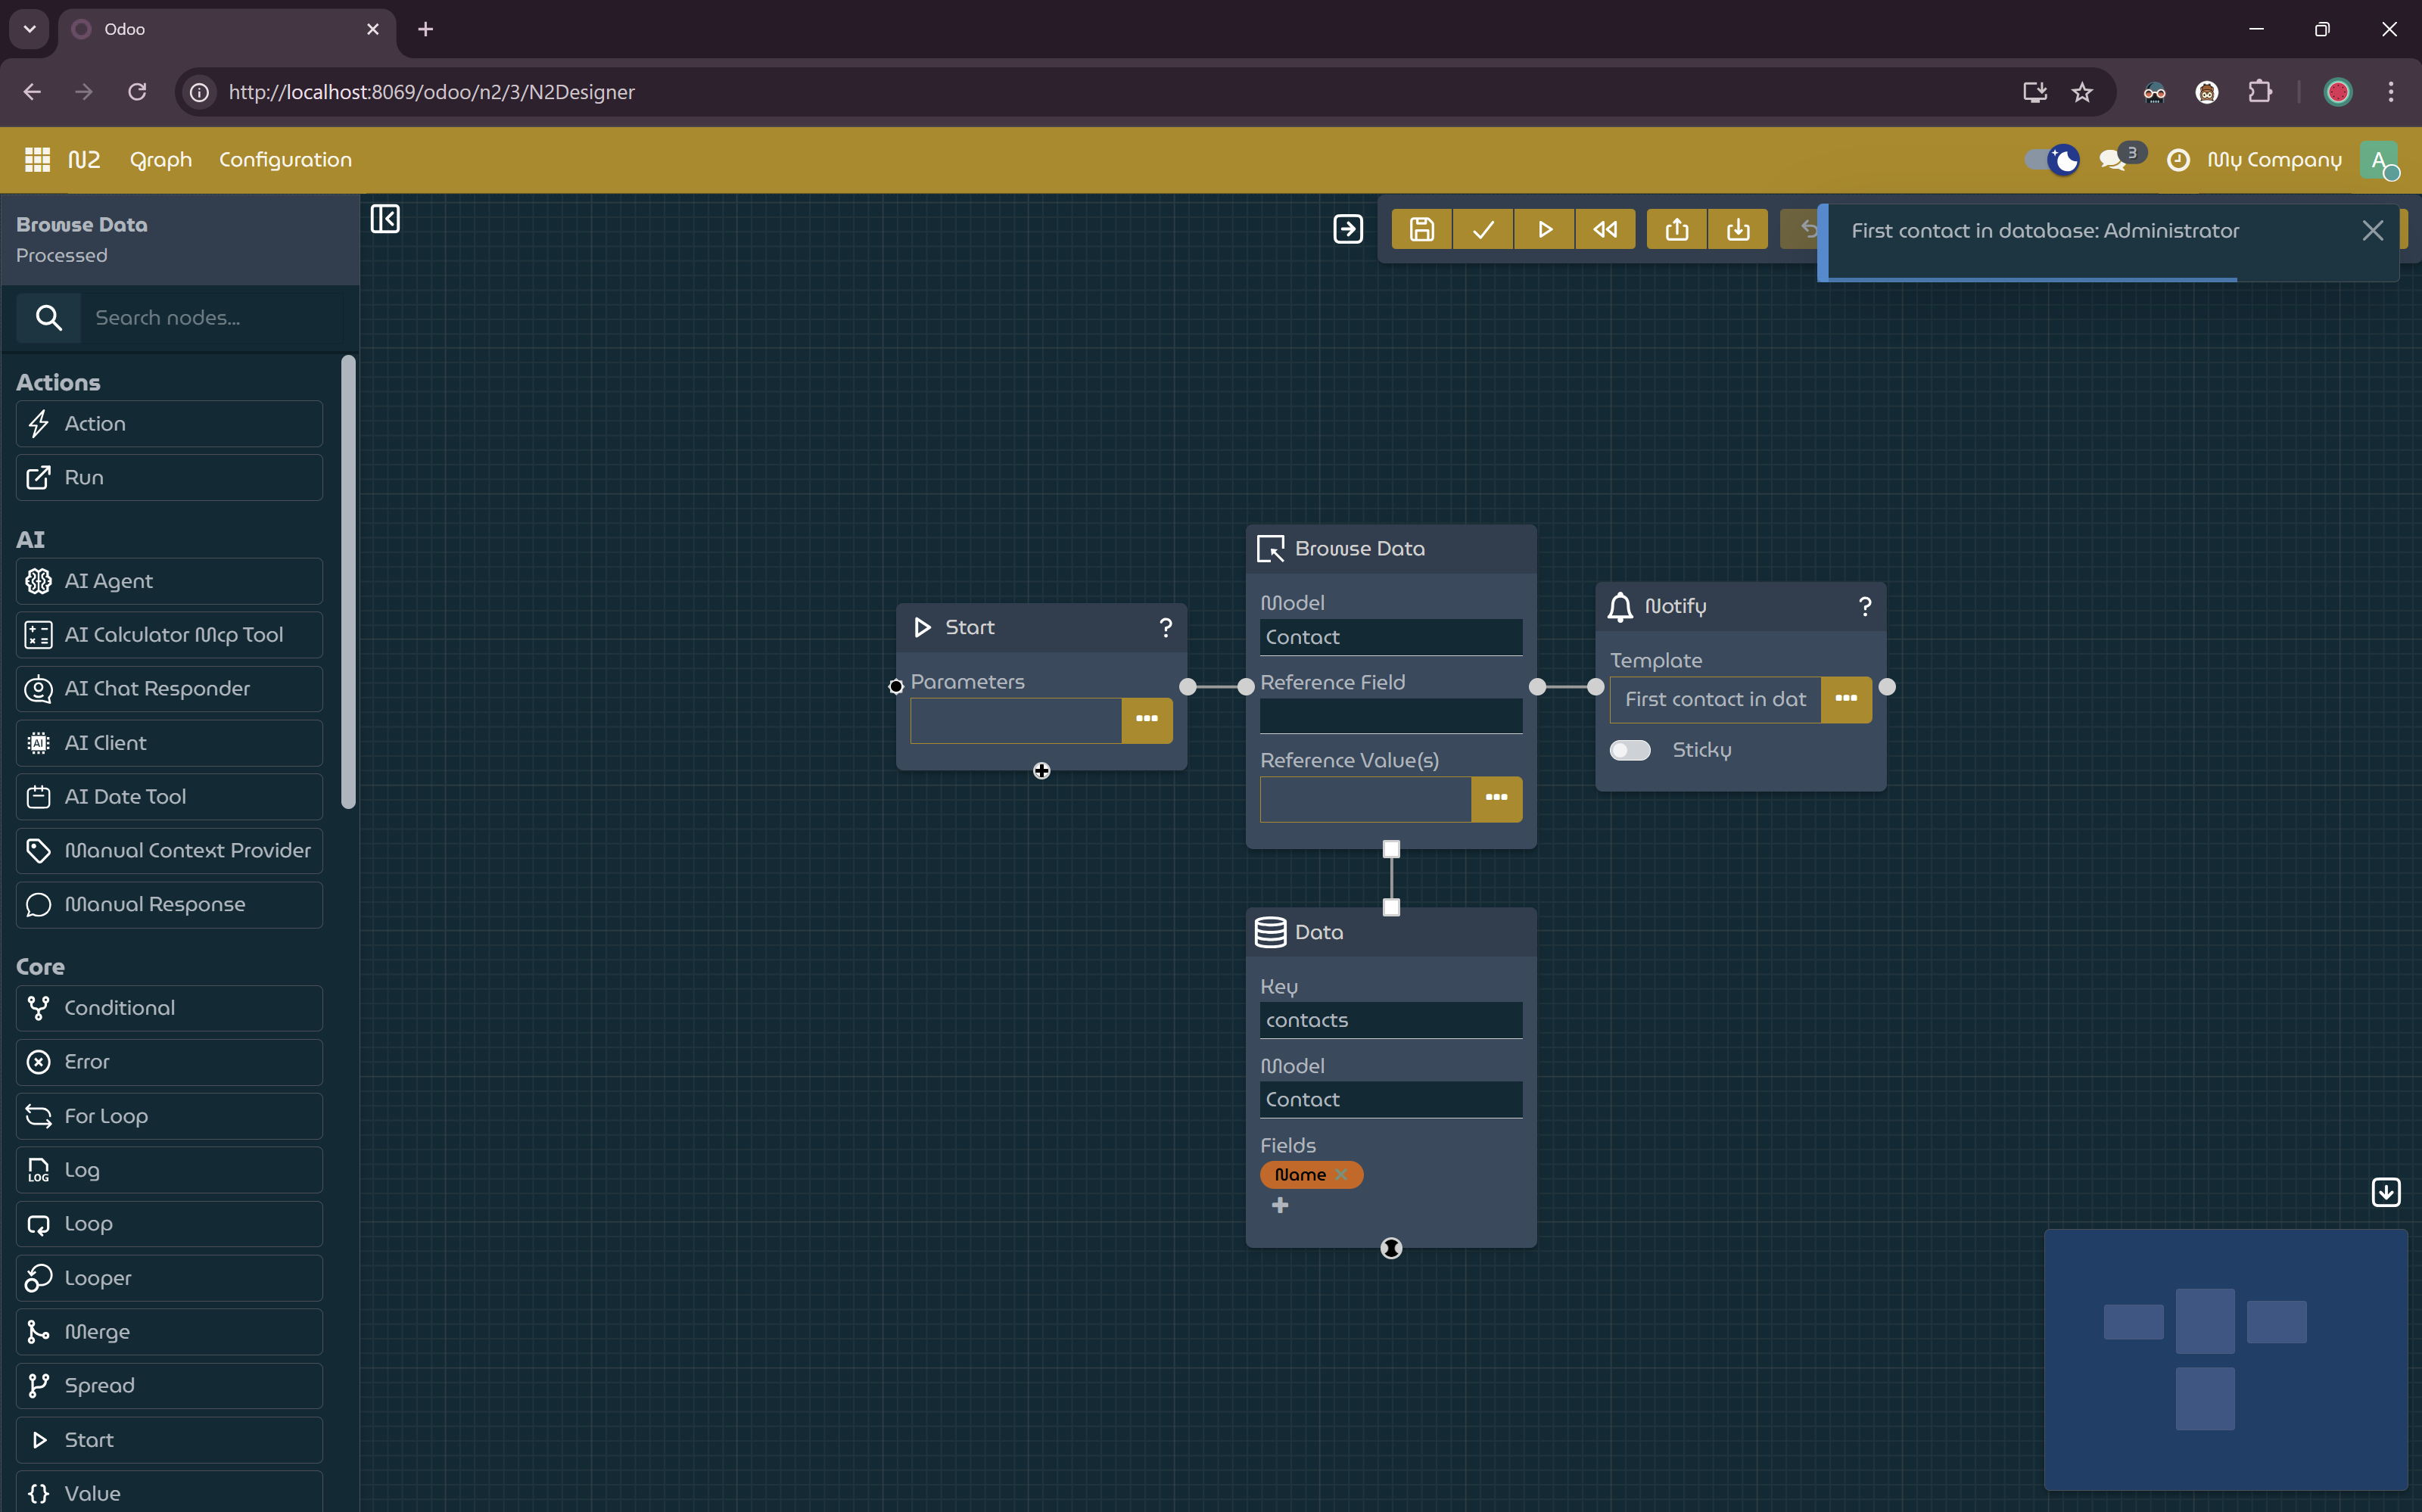Click the export upload toolbar icon
Screen dimensions: 2422x1512
point(1677,230)
